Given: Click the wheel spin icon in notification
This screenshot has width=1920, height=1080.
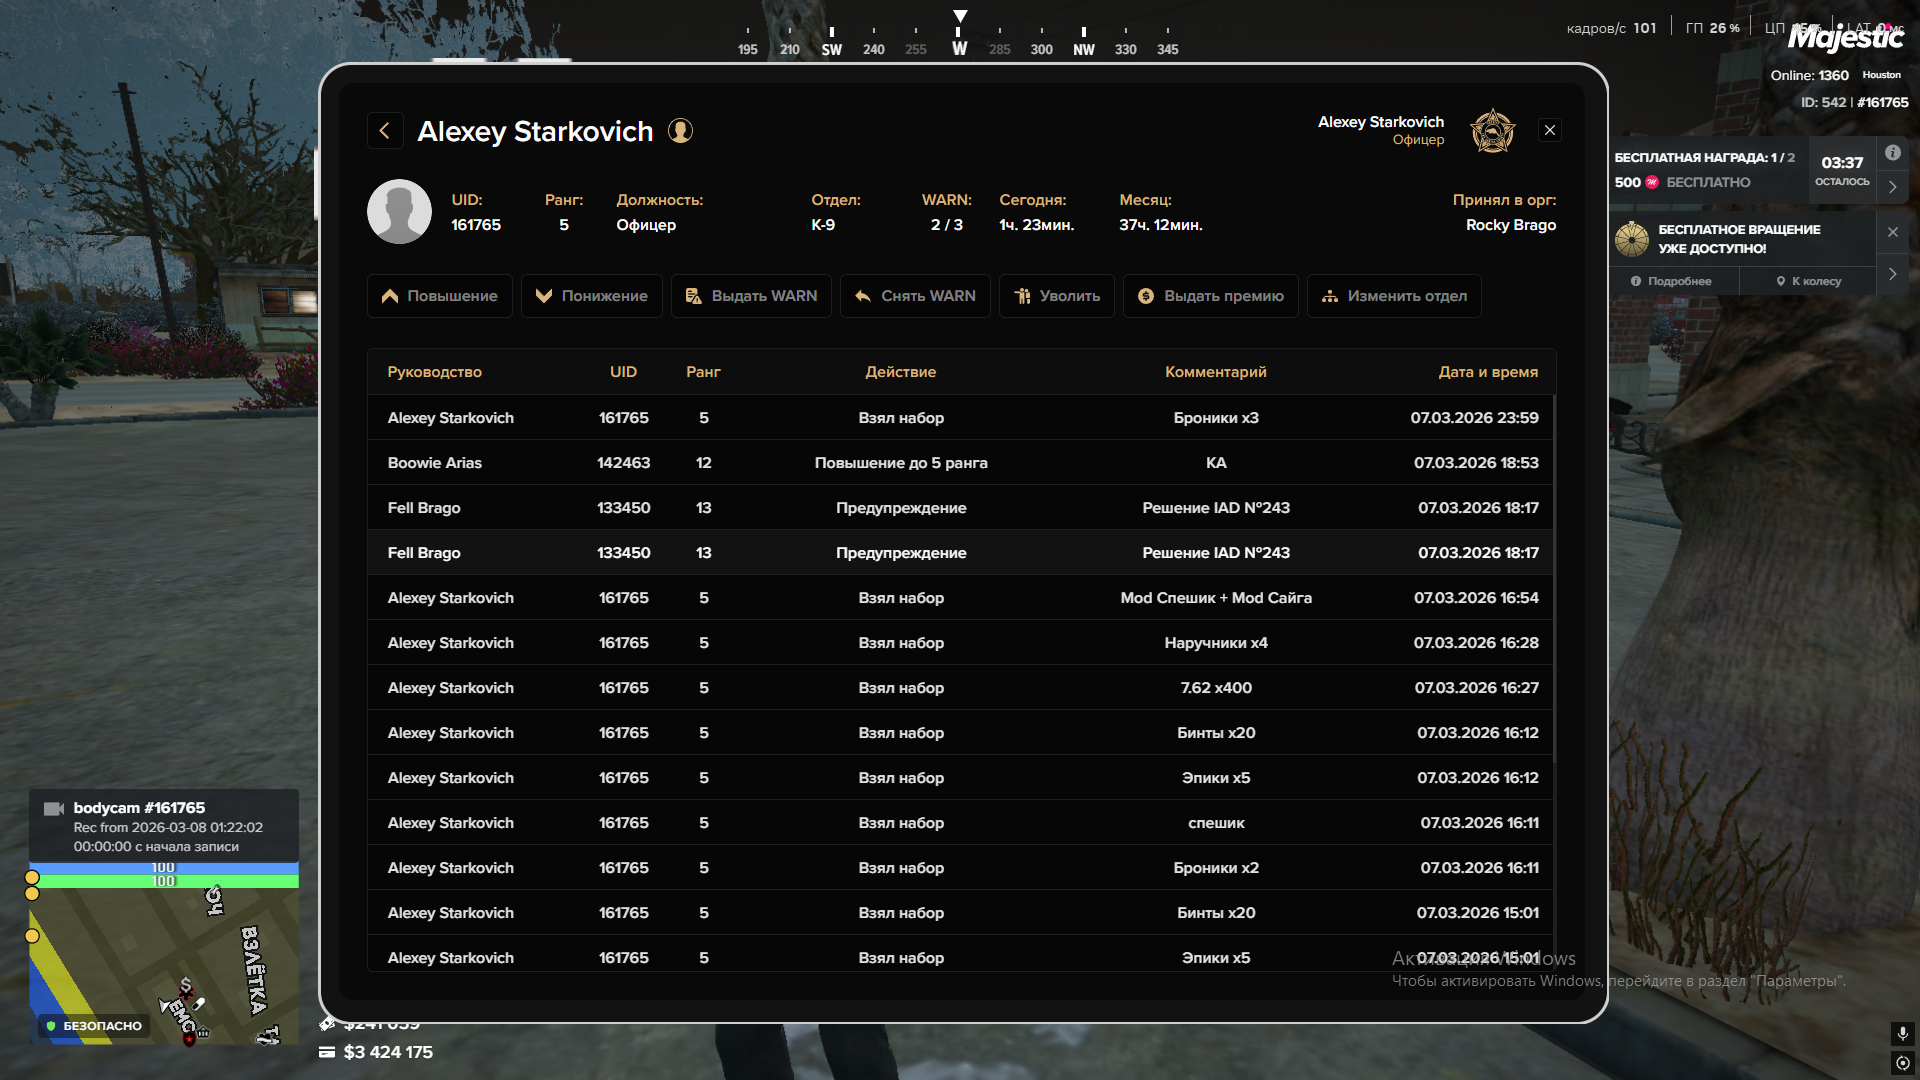Looking at the screenshot, I should (1632, 239).
